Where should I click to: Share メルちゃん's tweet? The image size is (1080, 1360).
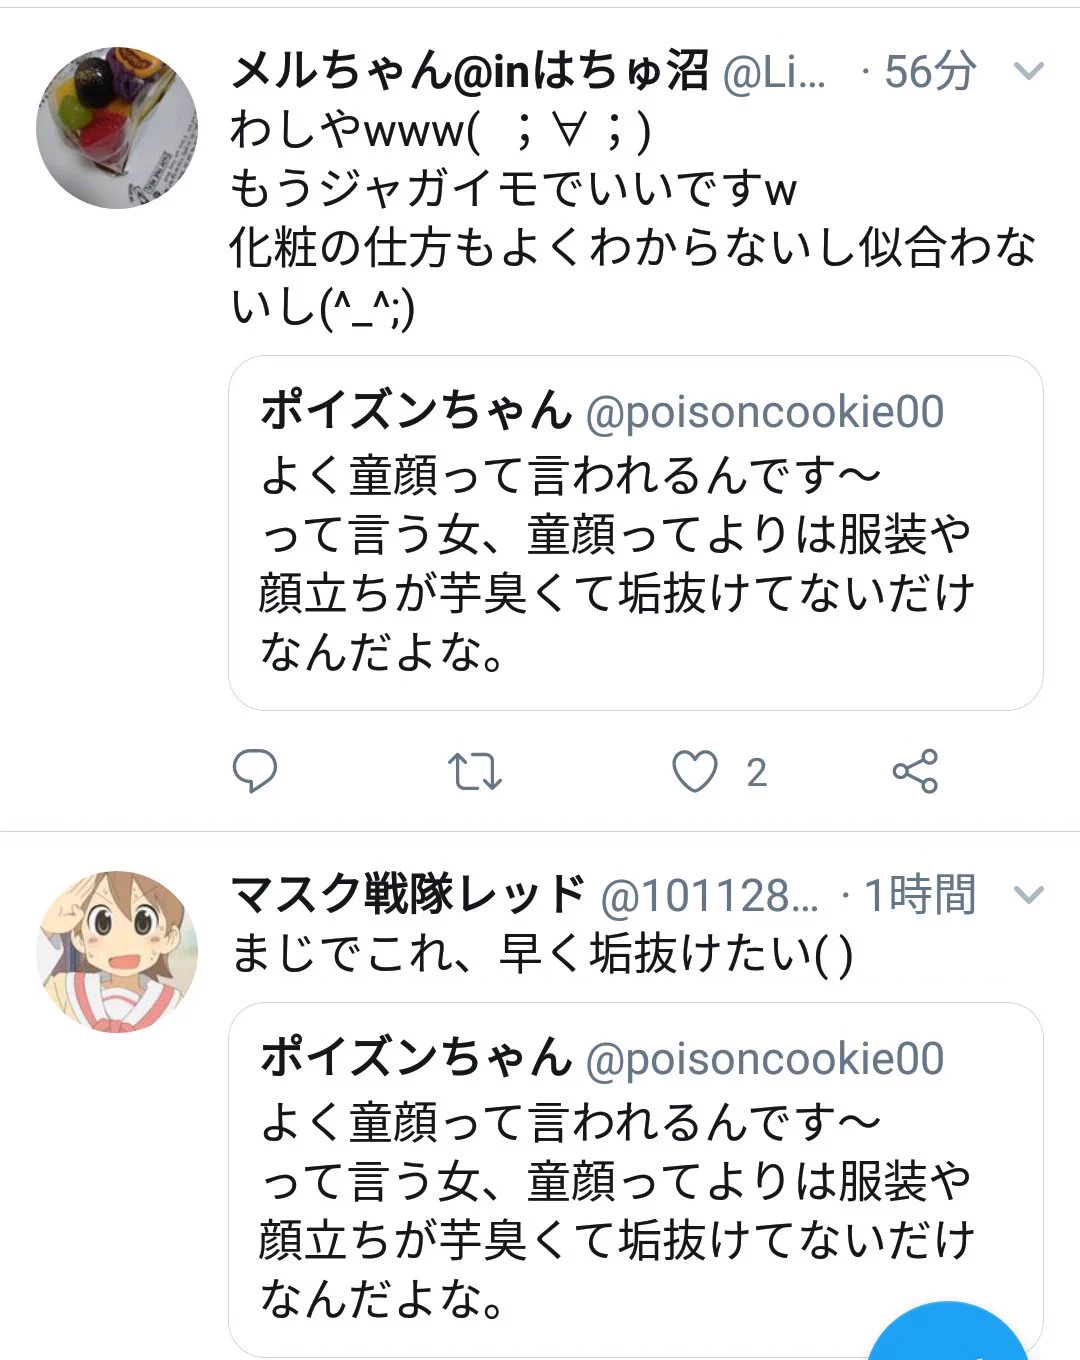click(915, 771)
